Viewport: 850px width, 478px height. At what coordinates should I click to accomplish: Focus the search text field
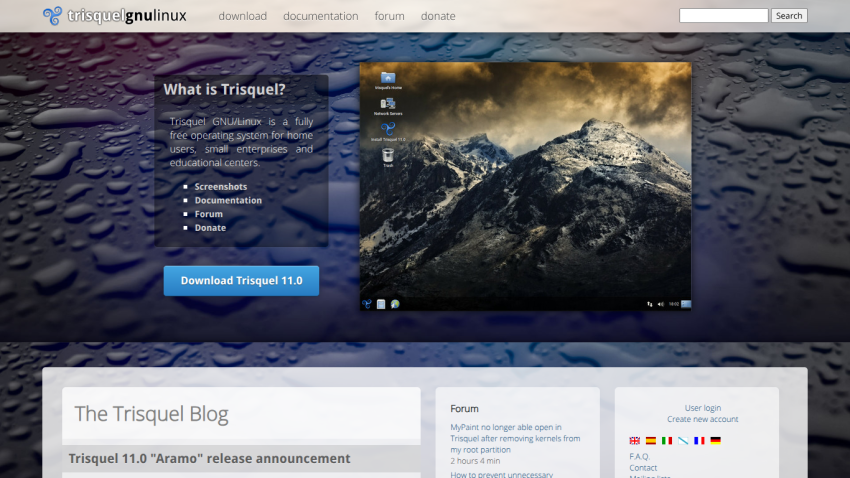pyautogui.click(x=724, y=16)
